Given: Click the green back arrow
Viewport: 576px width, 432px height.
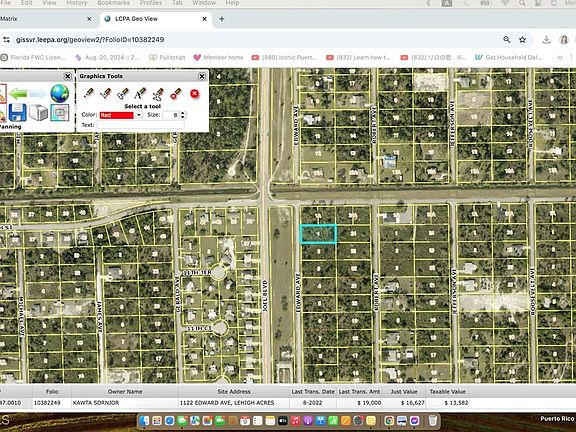Looking at the screenshot, I should tap(18, 94).
